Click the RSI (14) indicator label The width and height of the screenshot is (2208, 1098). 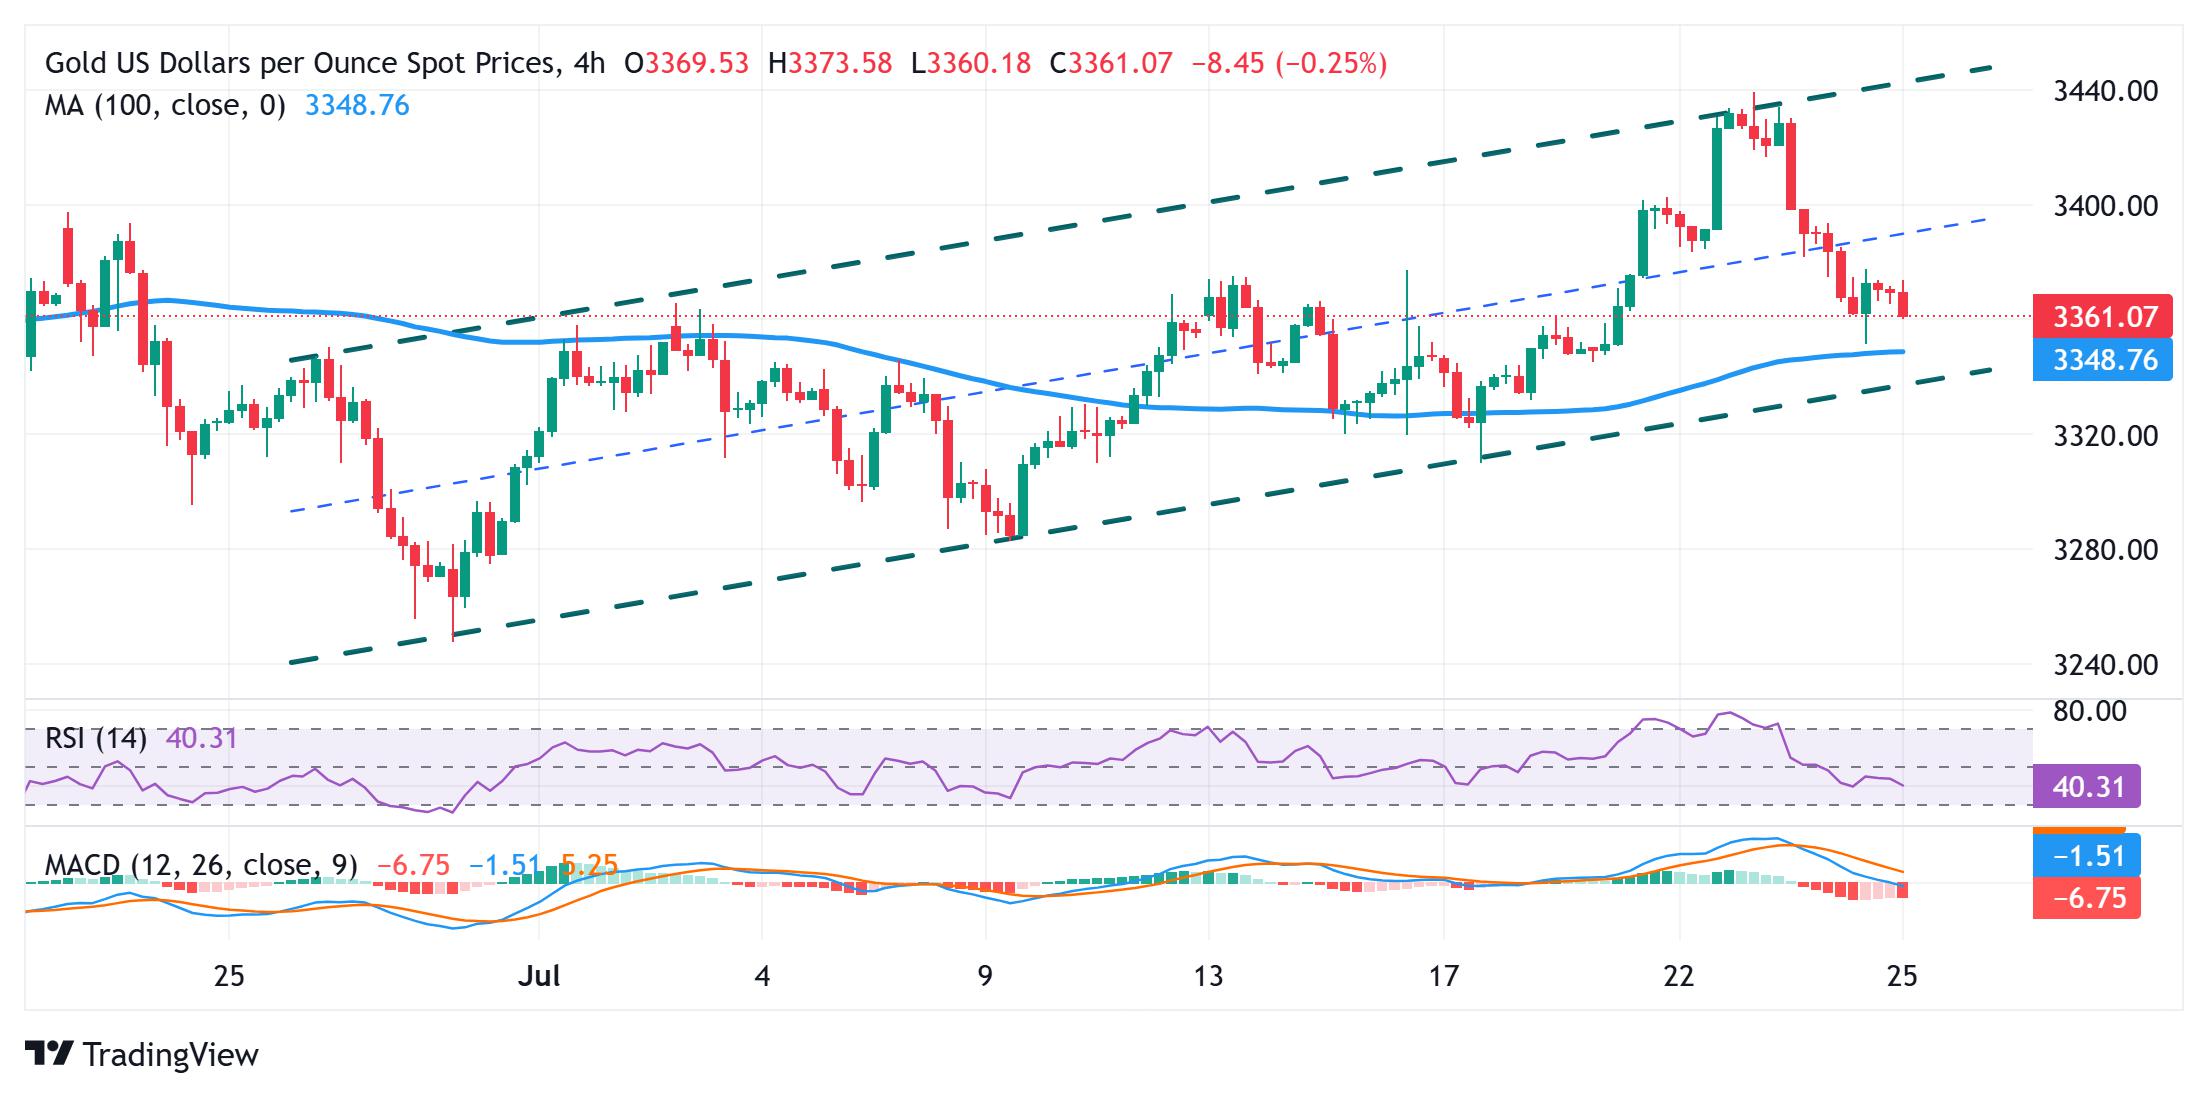click(x=96, y=739)
